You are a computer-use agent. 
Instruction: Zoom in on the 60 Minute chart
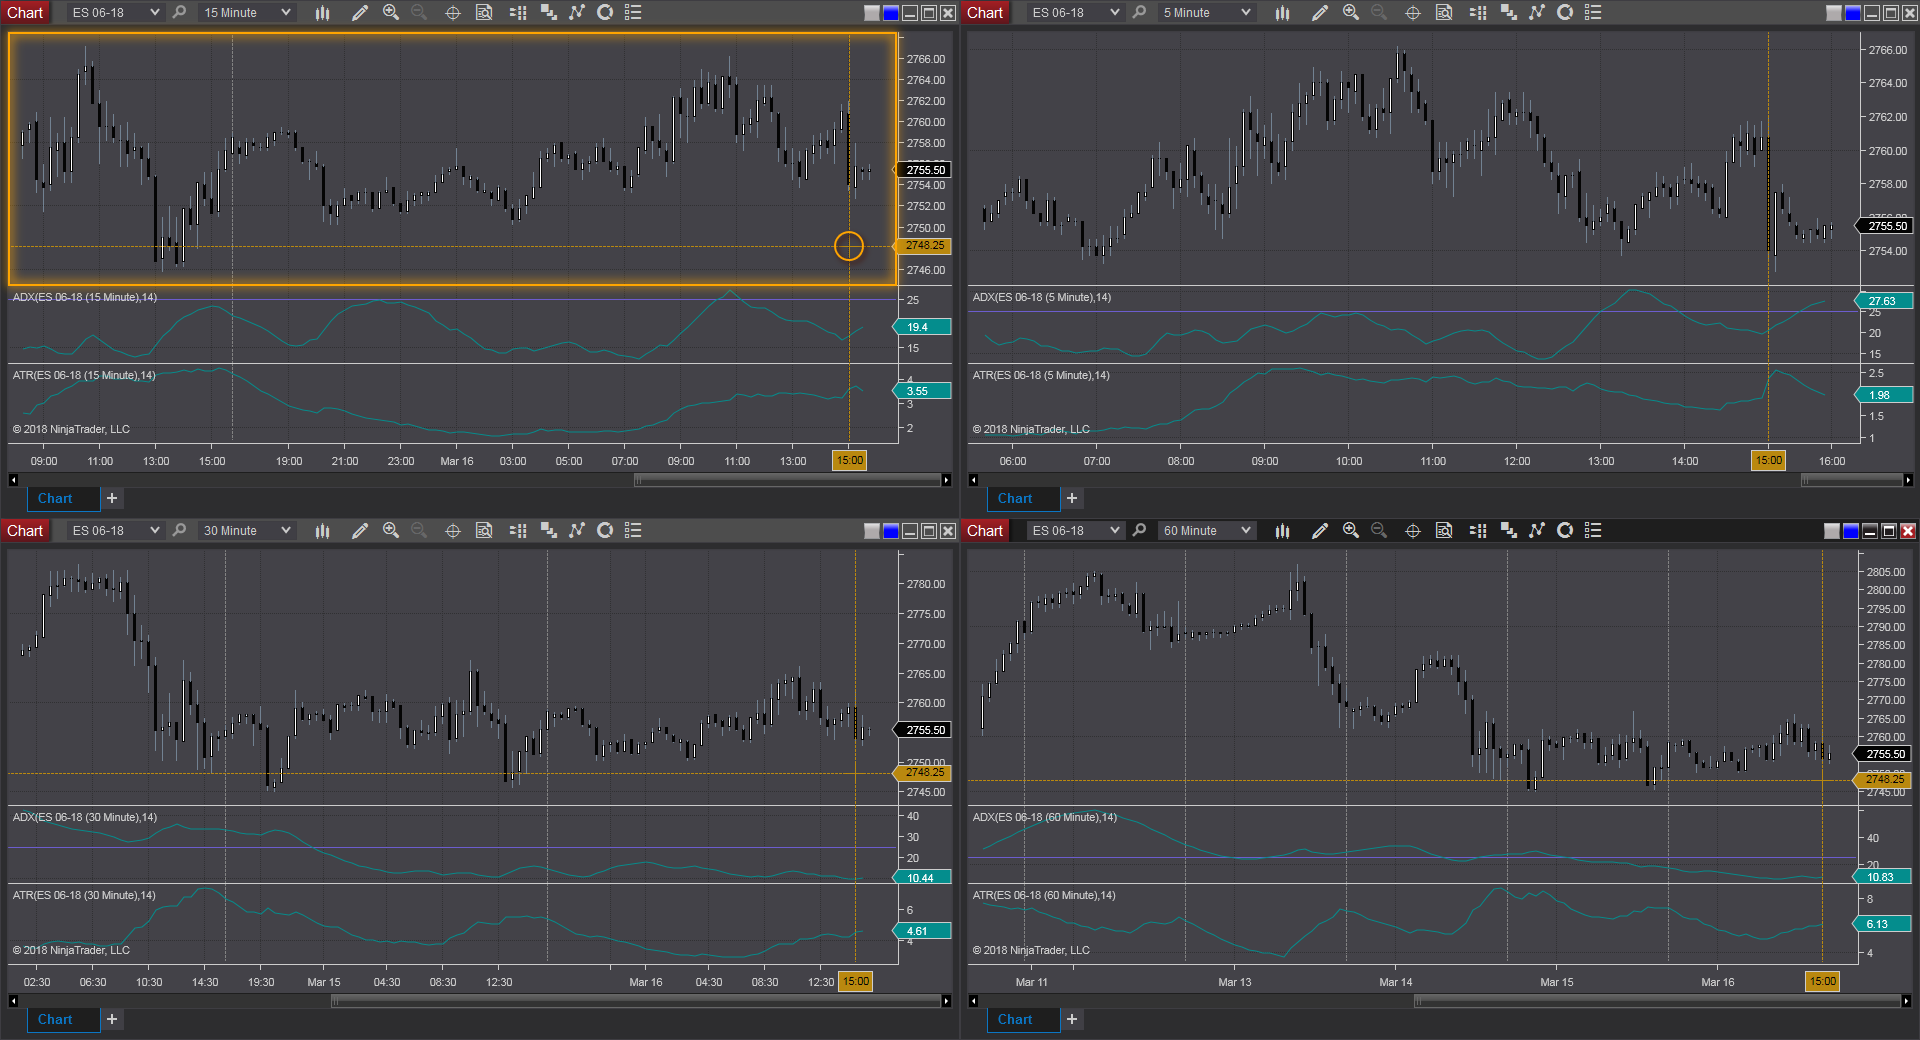pyautogui.click(x=1351, y=531)
